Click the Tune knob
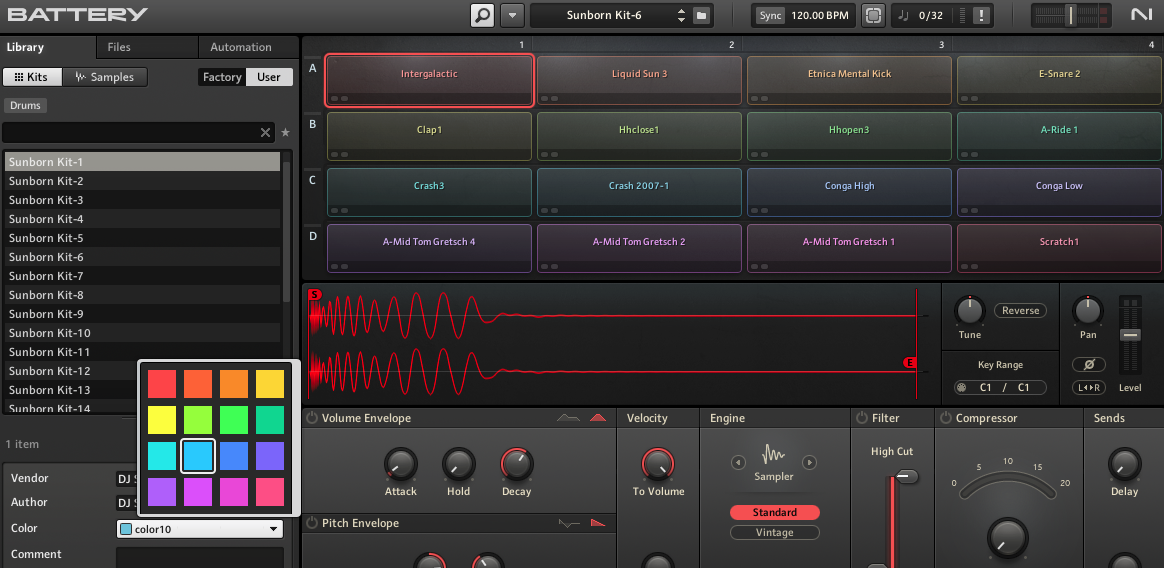1164x568 pixels. tap(970, 310)
